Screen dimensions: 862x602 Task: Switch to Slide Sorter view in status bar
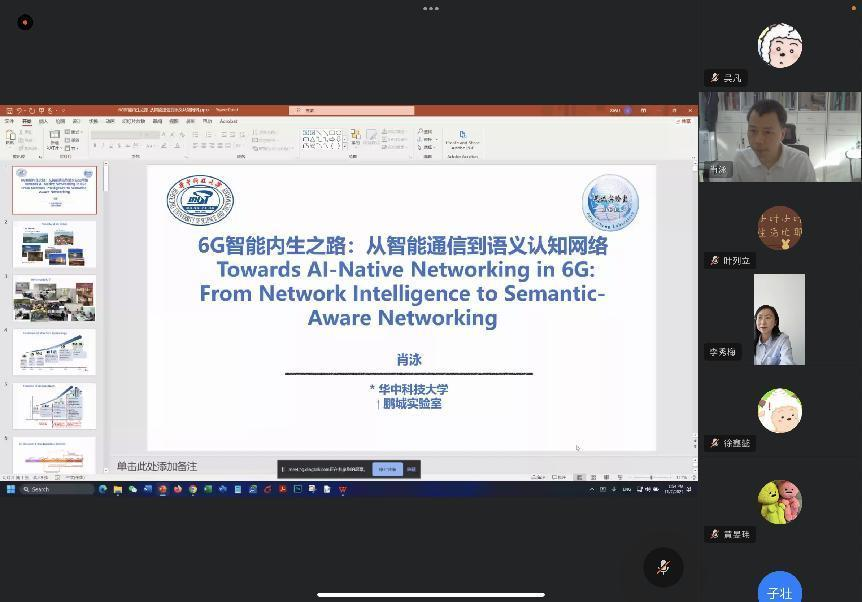pyautogui.click(x=592, y=477)
